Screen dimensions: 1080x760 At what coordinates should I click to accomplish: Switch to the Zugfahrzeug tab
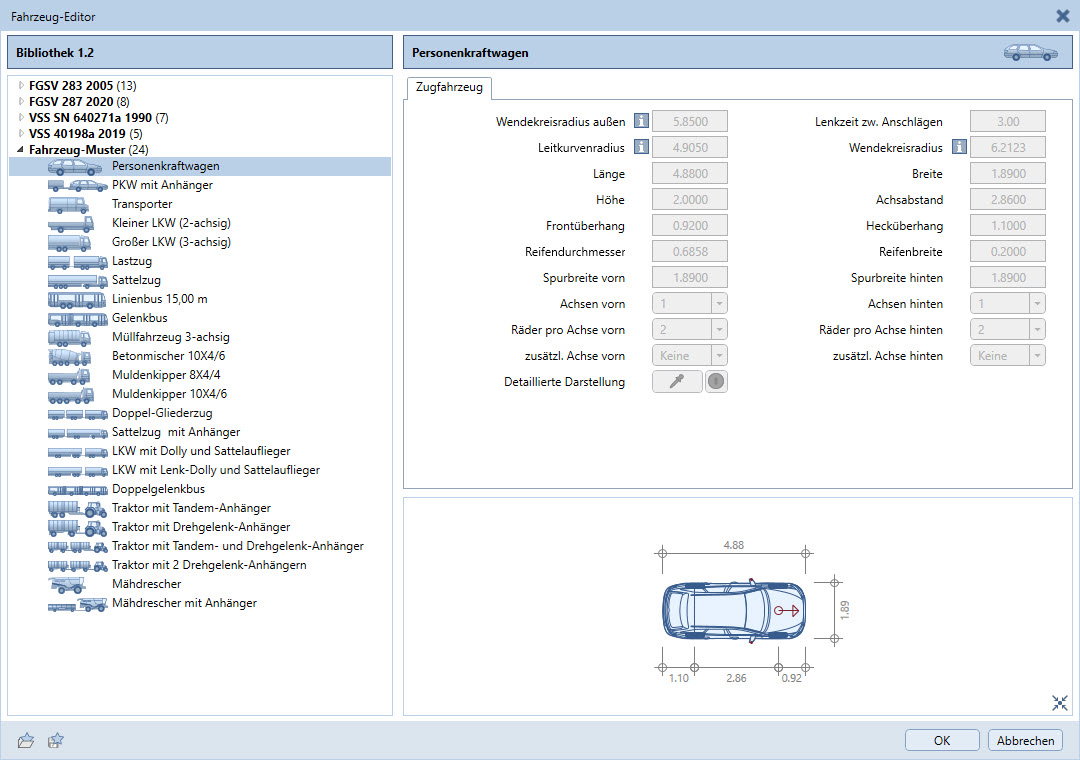(x=449, y=88)
